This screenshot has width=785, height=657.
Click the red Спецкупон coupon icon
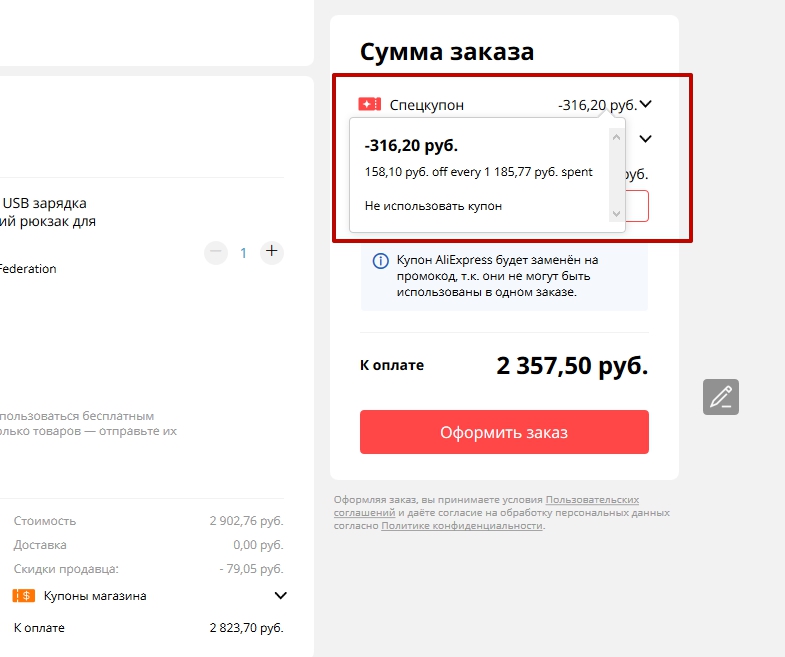tap(370, 104)
